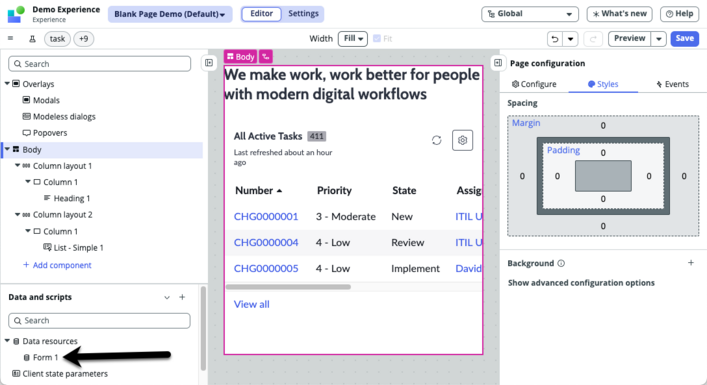
Task: Click the Modeless dialogs icon
Action: 27,116
